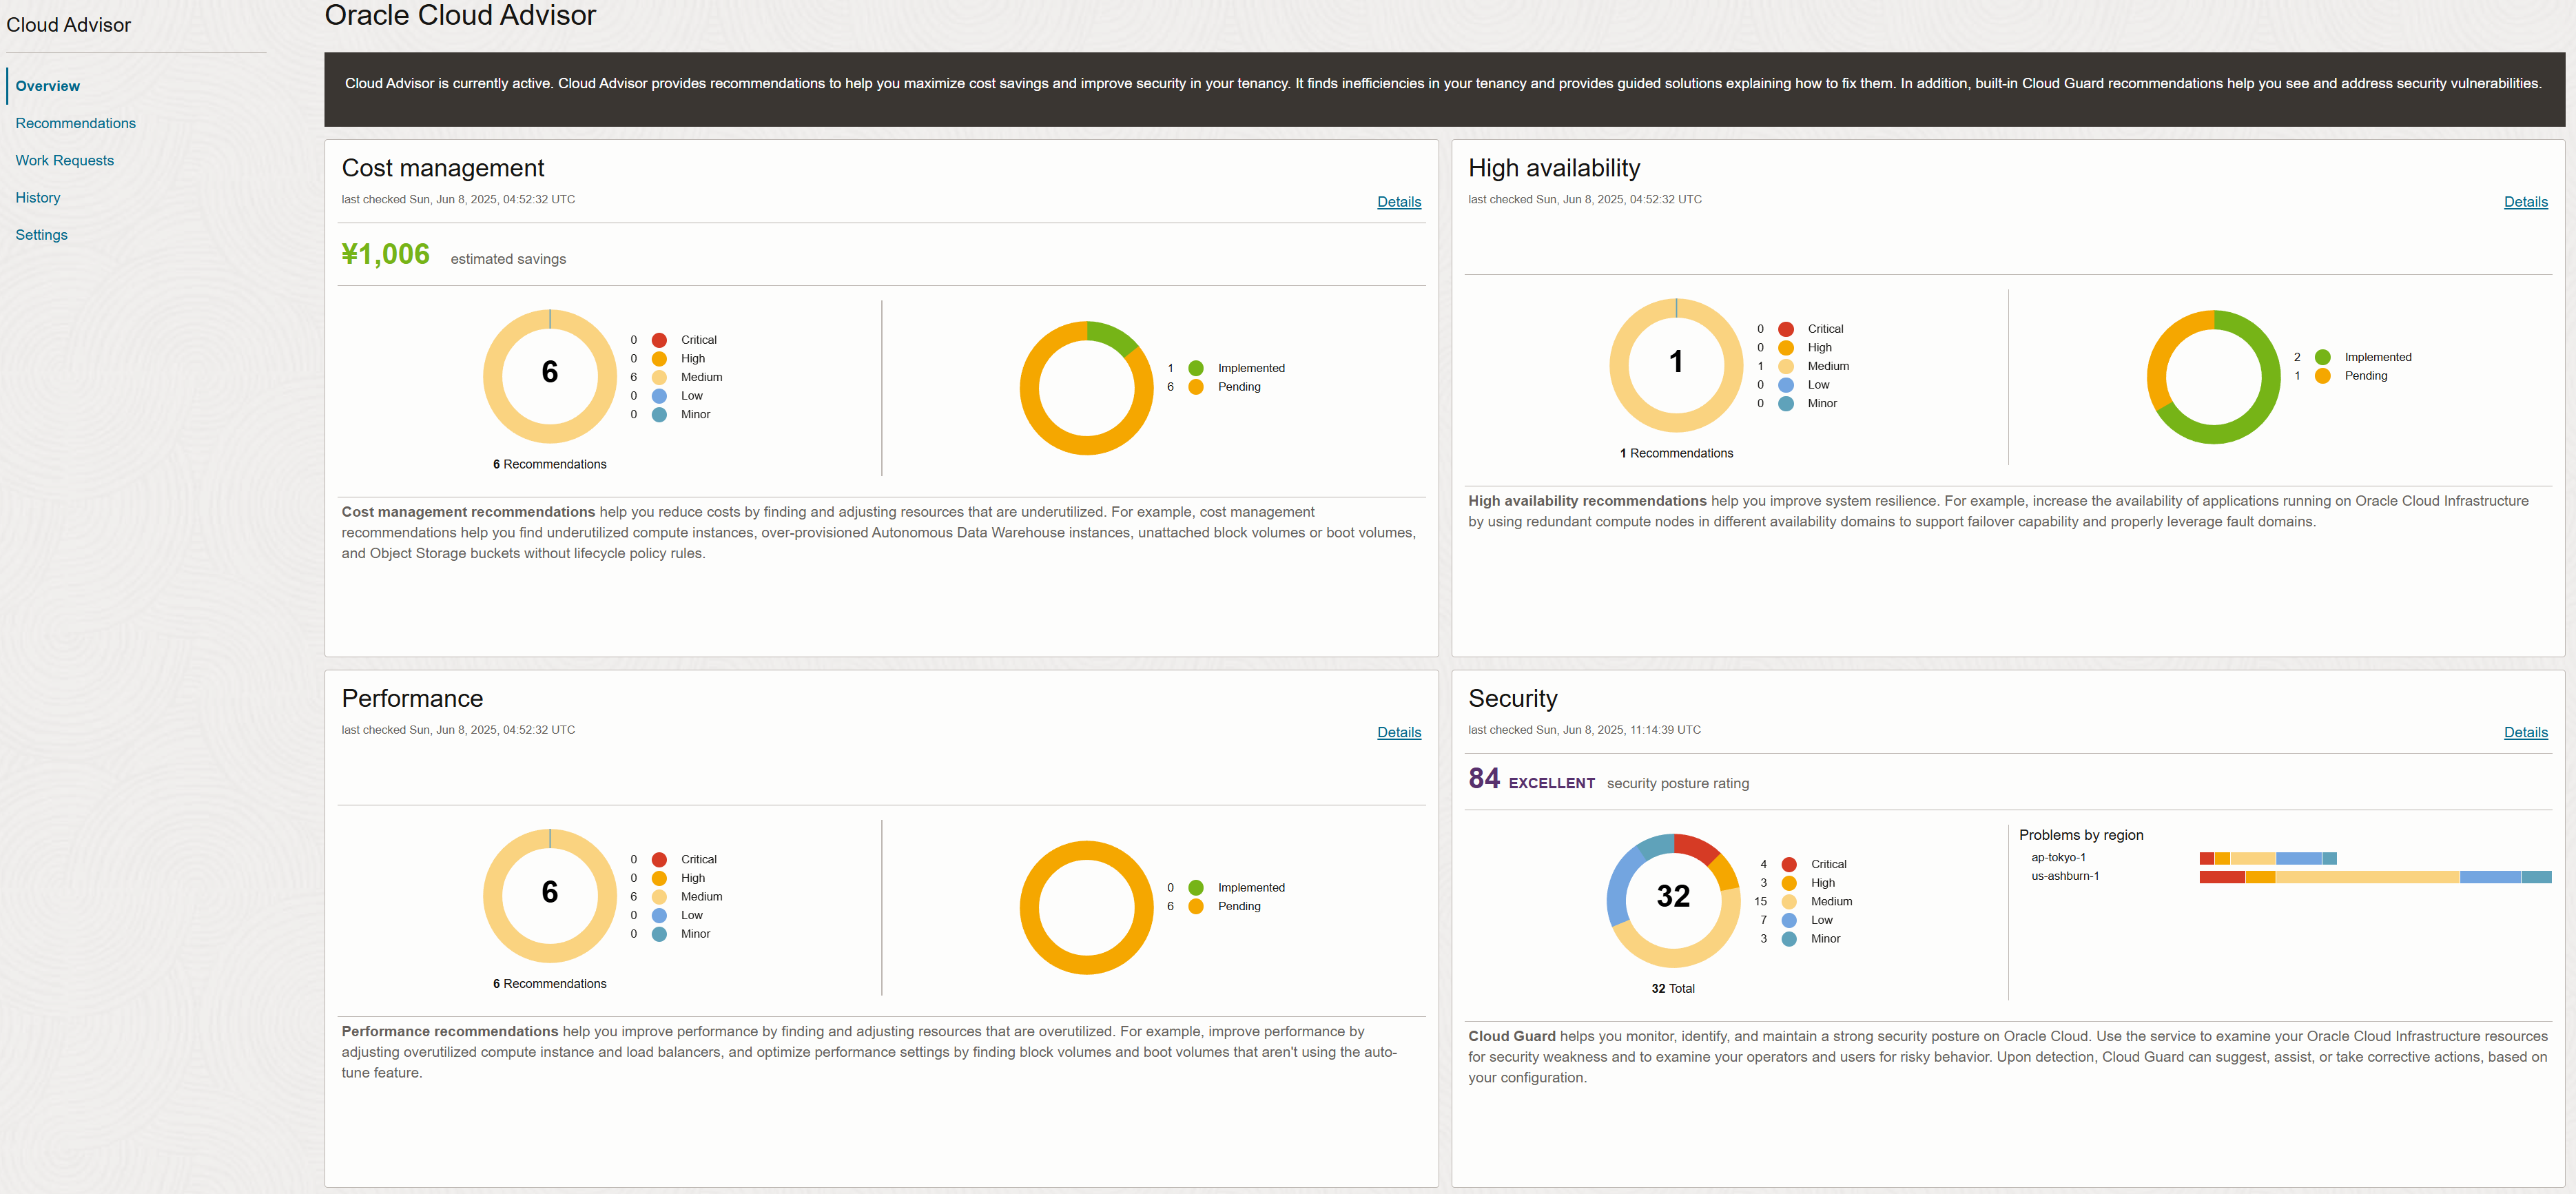Click High orange dot in Security legend
The height and width of the screenshot is (1194, 2576).
pos(1789,883)
